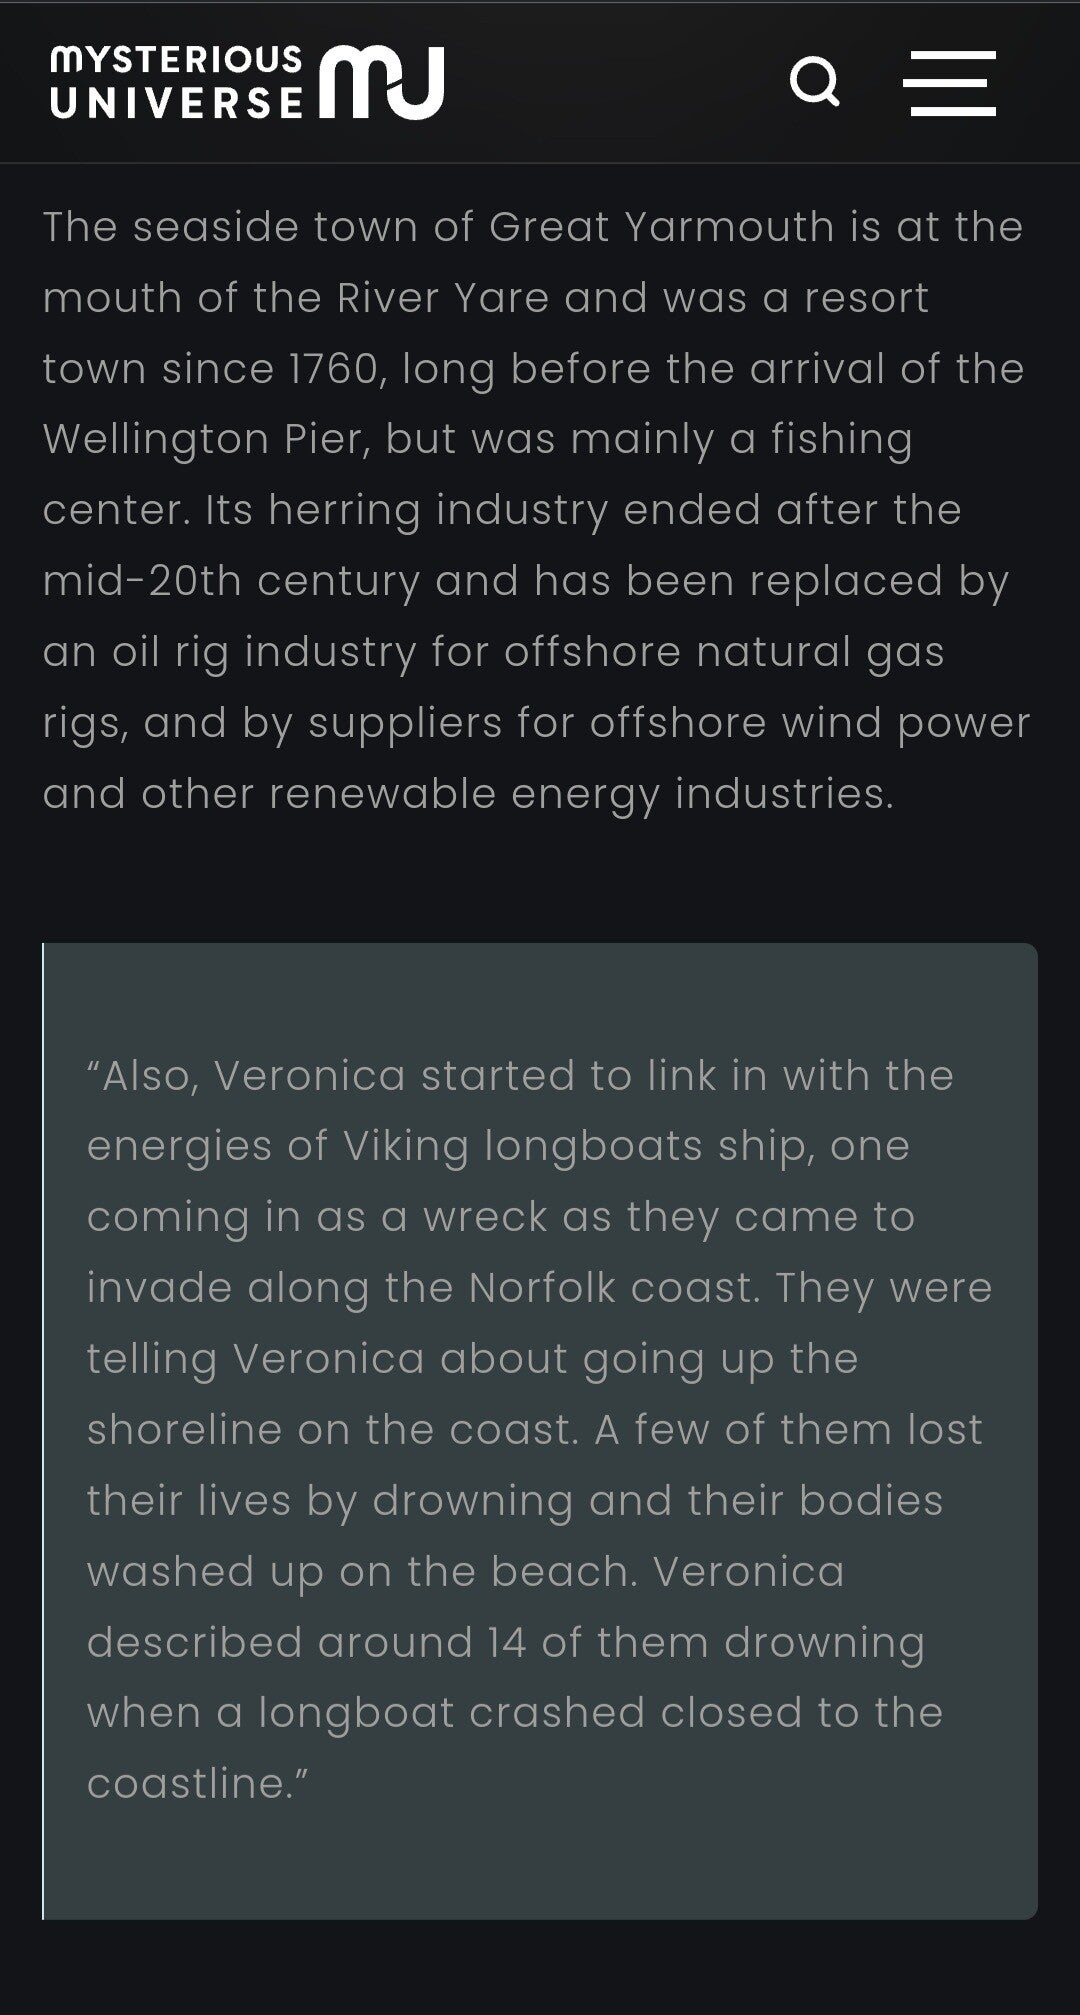Image resolution: width=1080 pixels, height=2015 pixels.
Task: Click the word "shoreline" in the quote
Action: 184,1430
